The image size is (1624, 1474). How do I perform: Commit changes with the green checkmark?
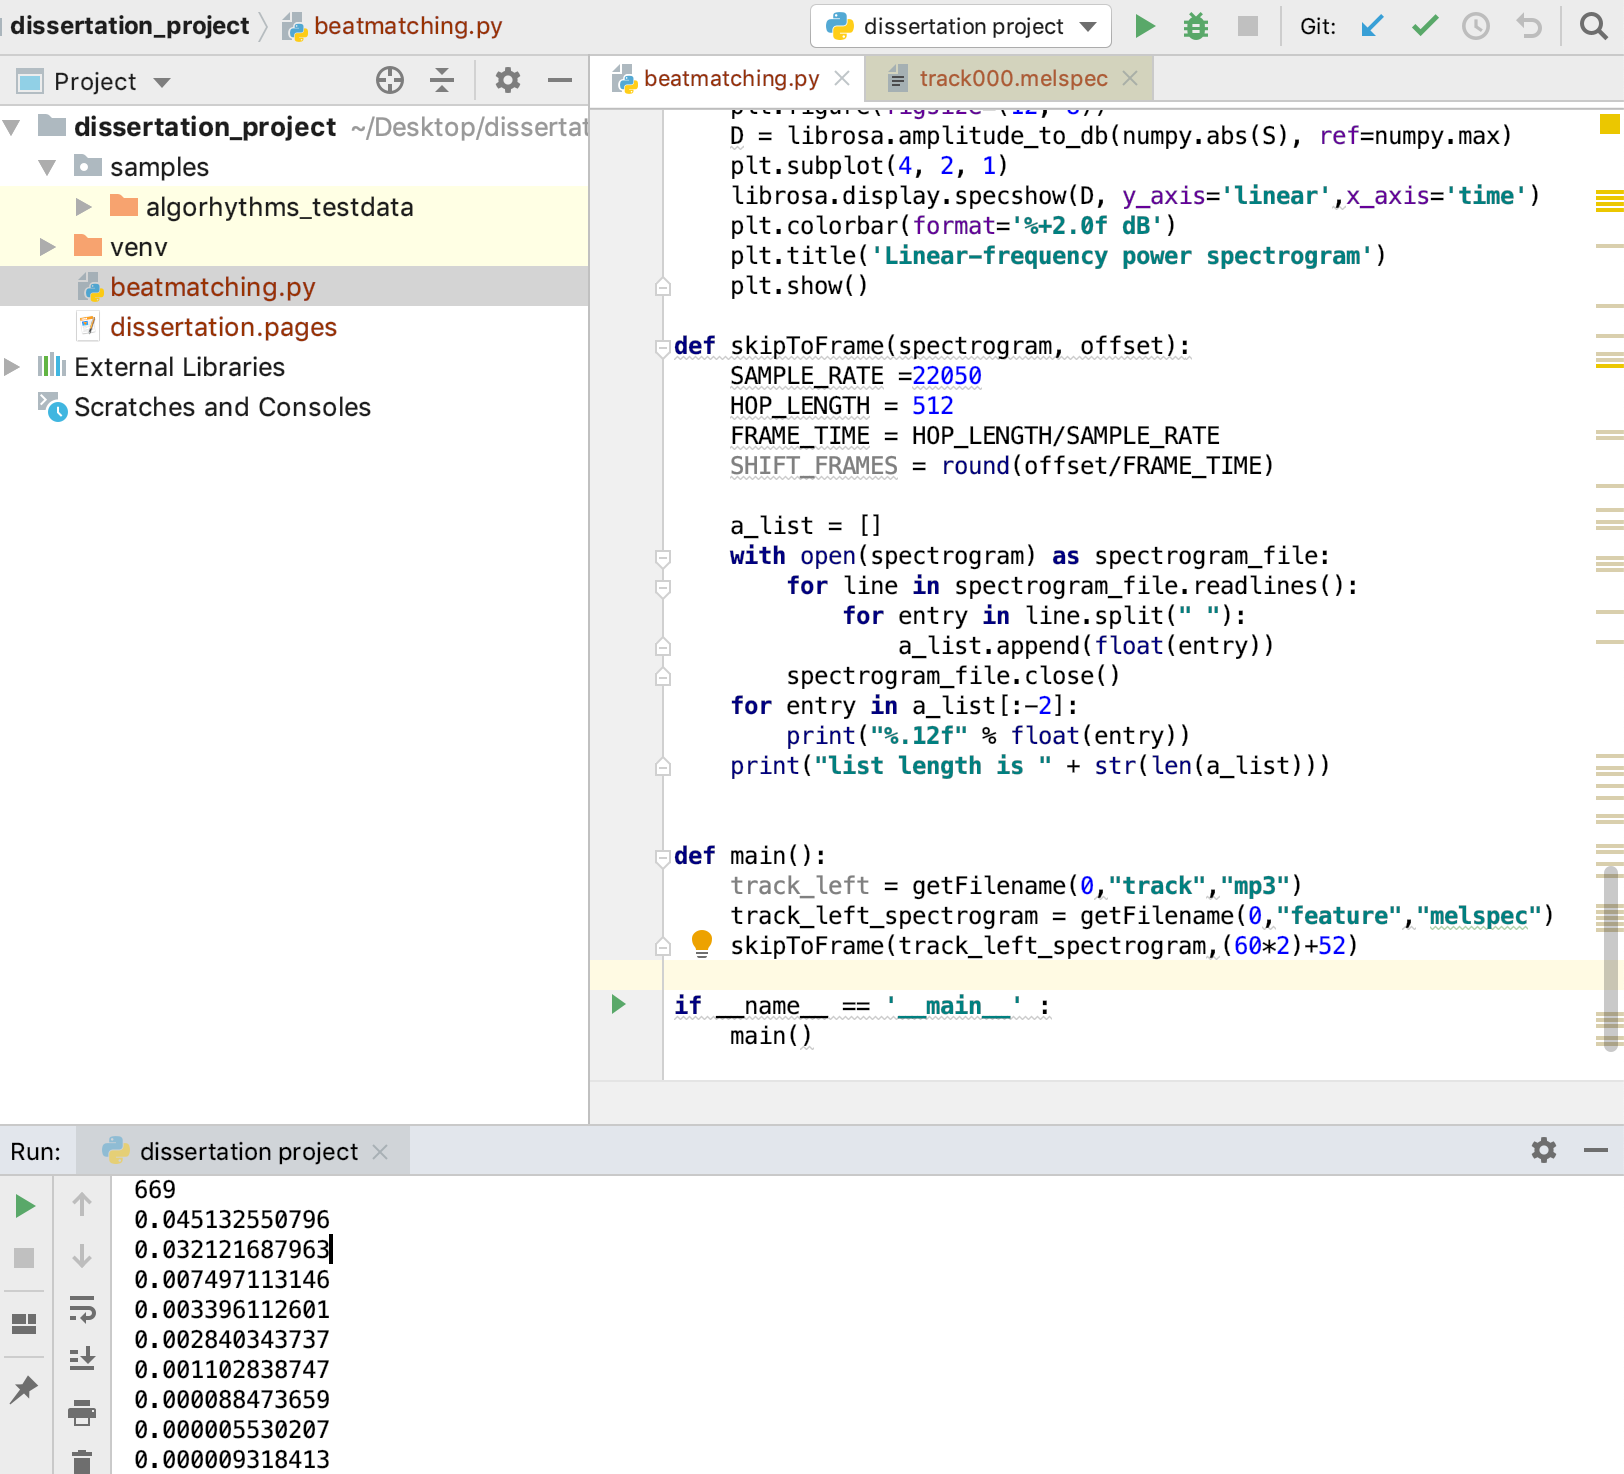tap(1425, 26)
